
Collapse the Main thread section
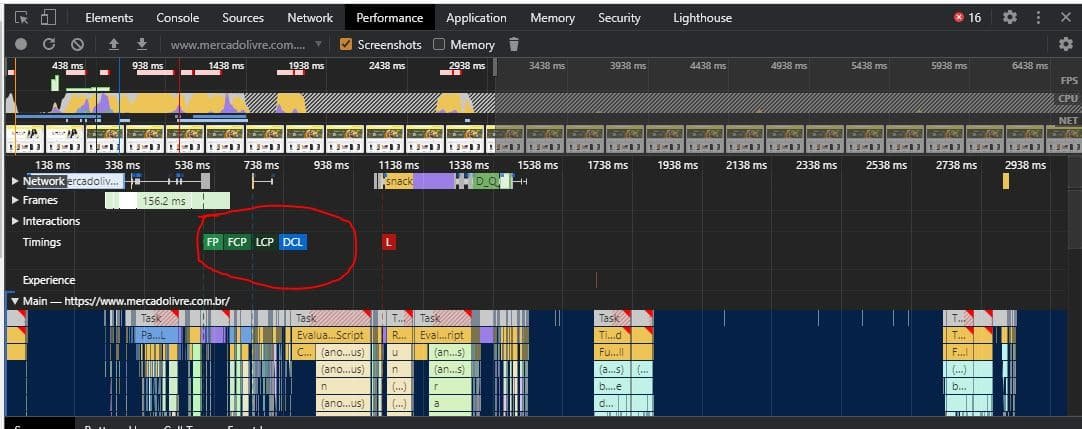[x=14, y=300]
